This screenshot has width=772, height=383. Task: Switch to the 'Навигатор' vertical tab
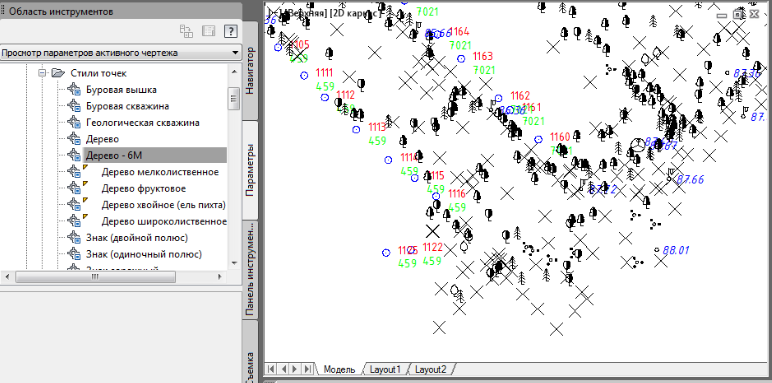250,70
